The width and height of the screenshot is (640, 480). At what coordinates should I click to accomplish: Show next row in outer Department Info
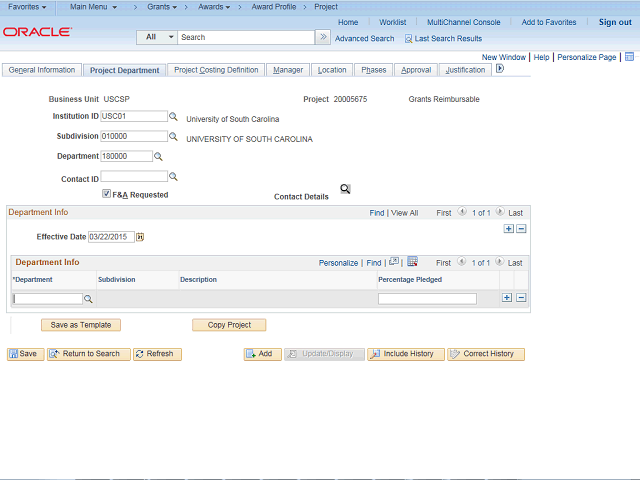point(500,211)
